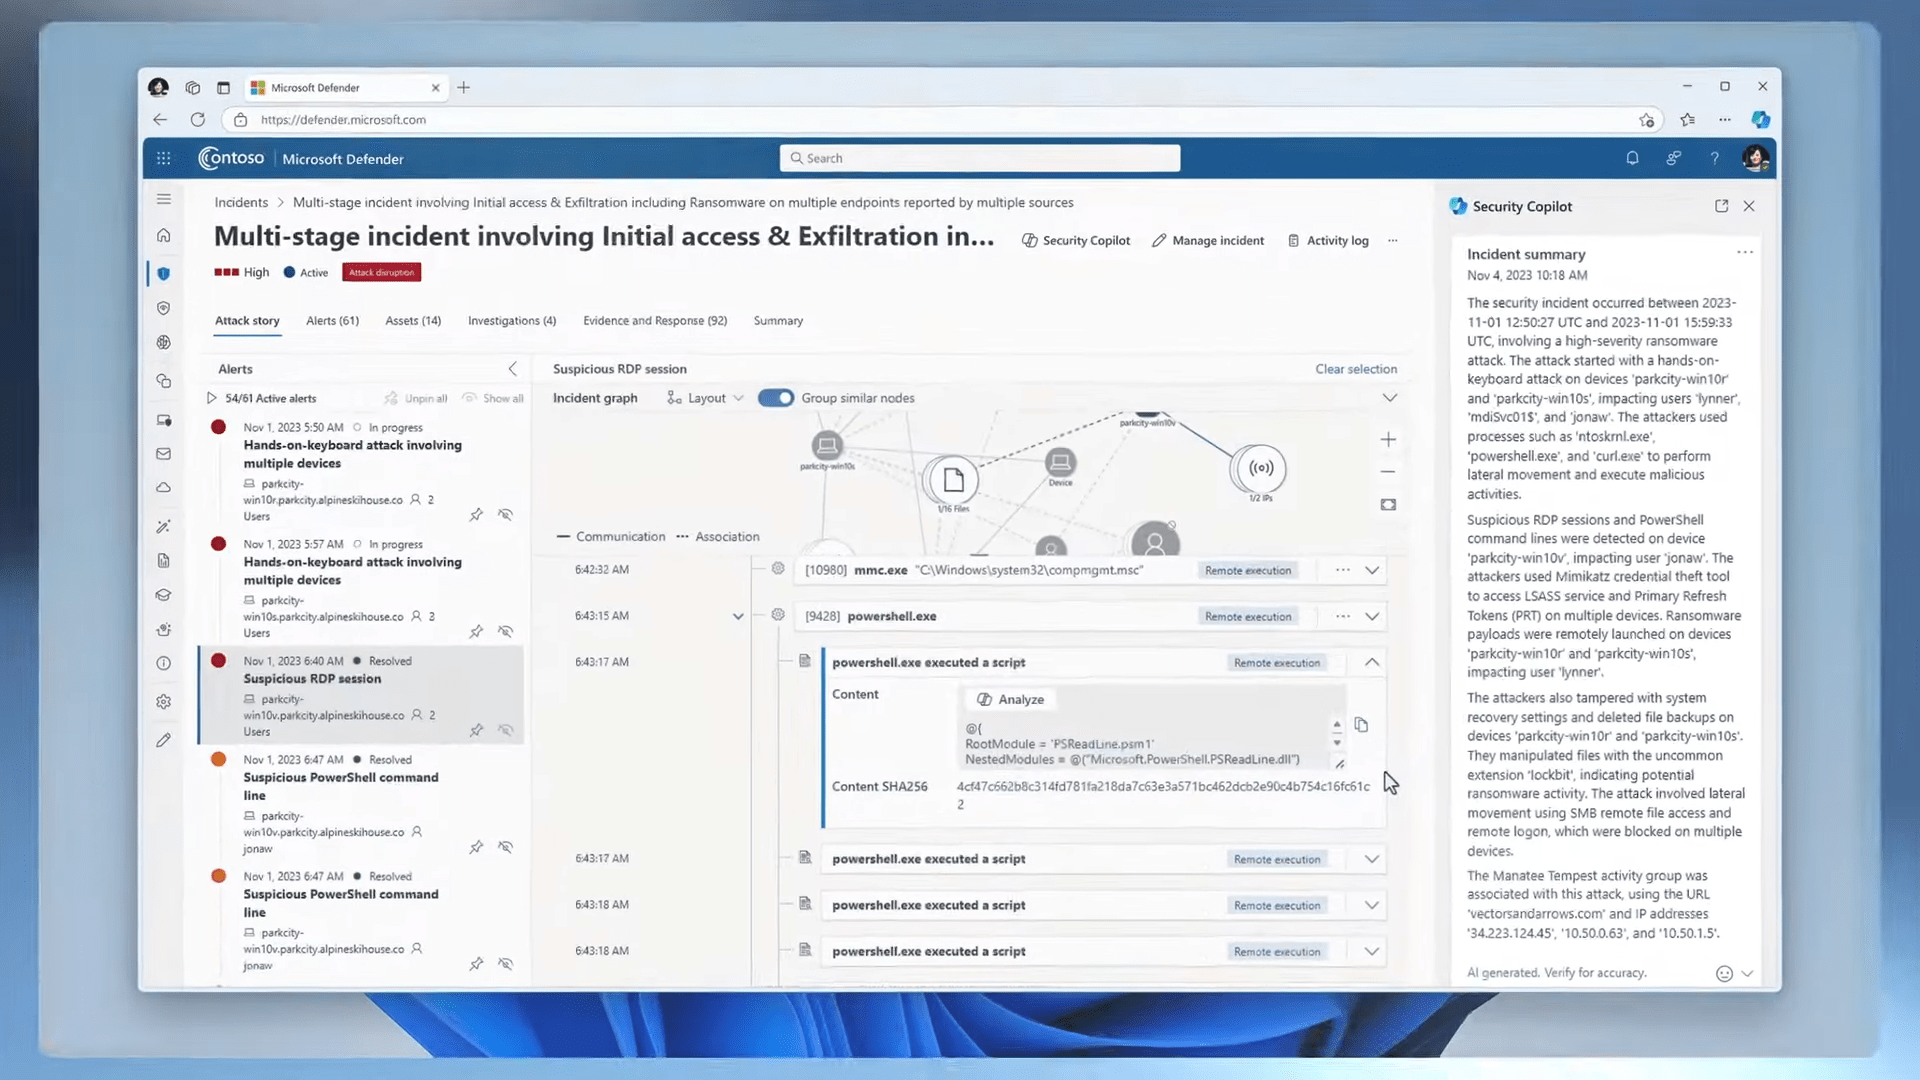
Task: Switch to the Summary tab
Action: click(778, 320)
